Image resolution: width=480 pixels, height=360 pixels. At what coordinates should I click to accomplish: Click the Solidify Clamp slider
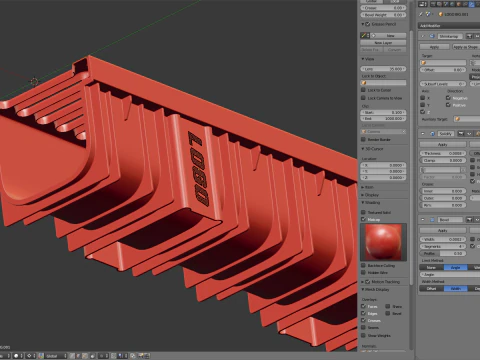443,160
